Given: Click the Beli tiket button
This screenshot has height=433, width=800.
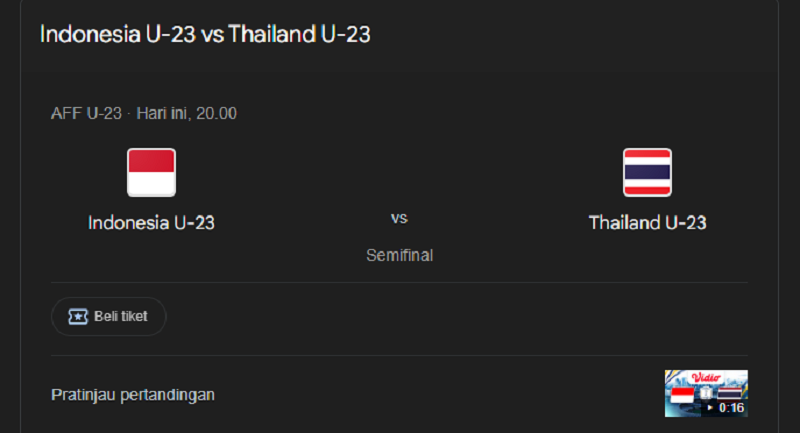Looking at the screenshot, I should [109, 317].
